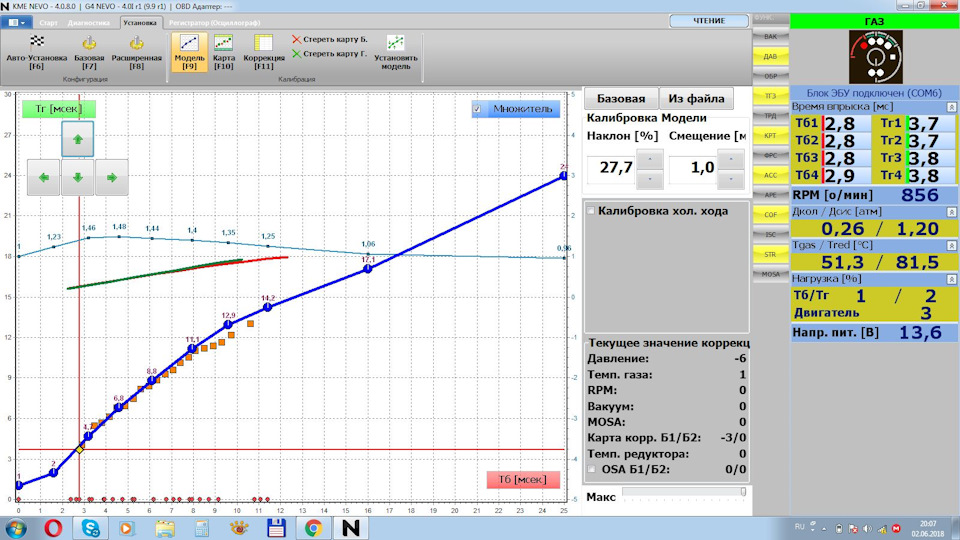The height and width of the screenshot is (540, 960).
Task: Switch to Установка tab
Action: (x=140, y=23)
